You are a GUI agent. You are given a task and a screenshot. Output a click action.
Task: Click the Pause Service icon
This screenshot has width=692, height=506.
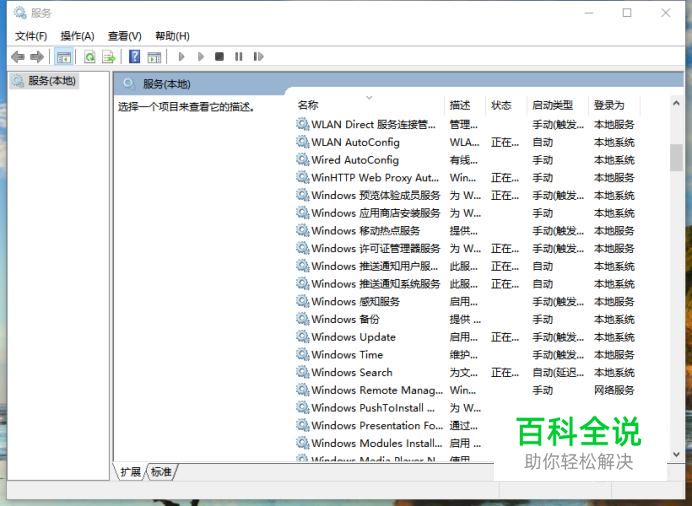[x=239, y=56]
